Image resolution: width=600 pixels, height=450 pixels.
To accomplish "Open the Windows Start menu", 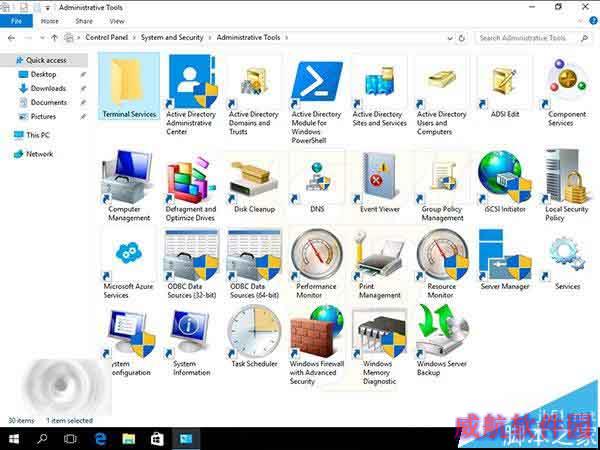I will 14,439.
